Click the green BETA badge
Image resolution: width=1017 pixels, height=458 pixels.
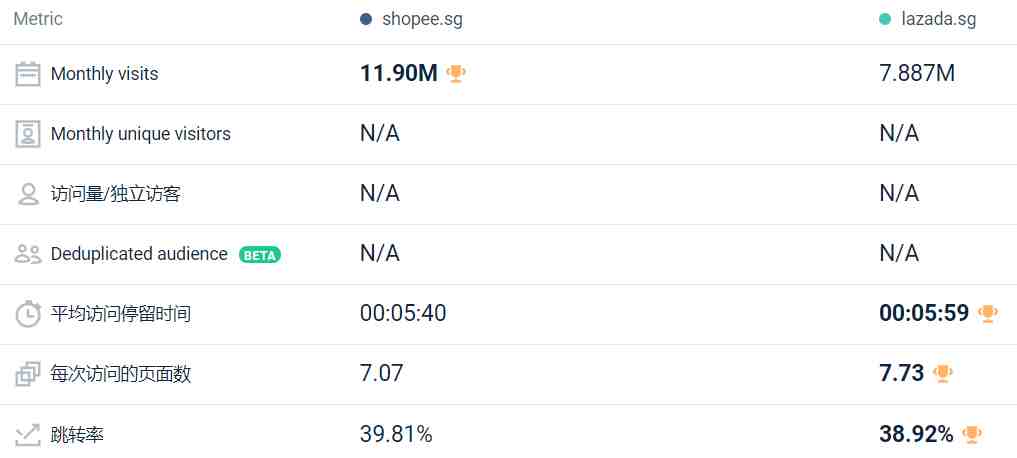point(259,255)
